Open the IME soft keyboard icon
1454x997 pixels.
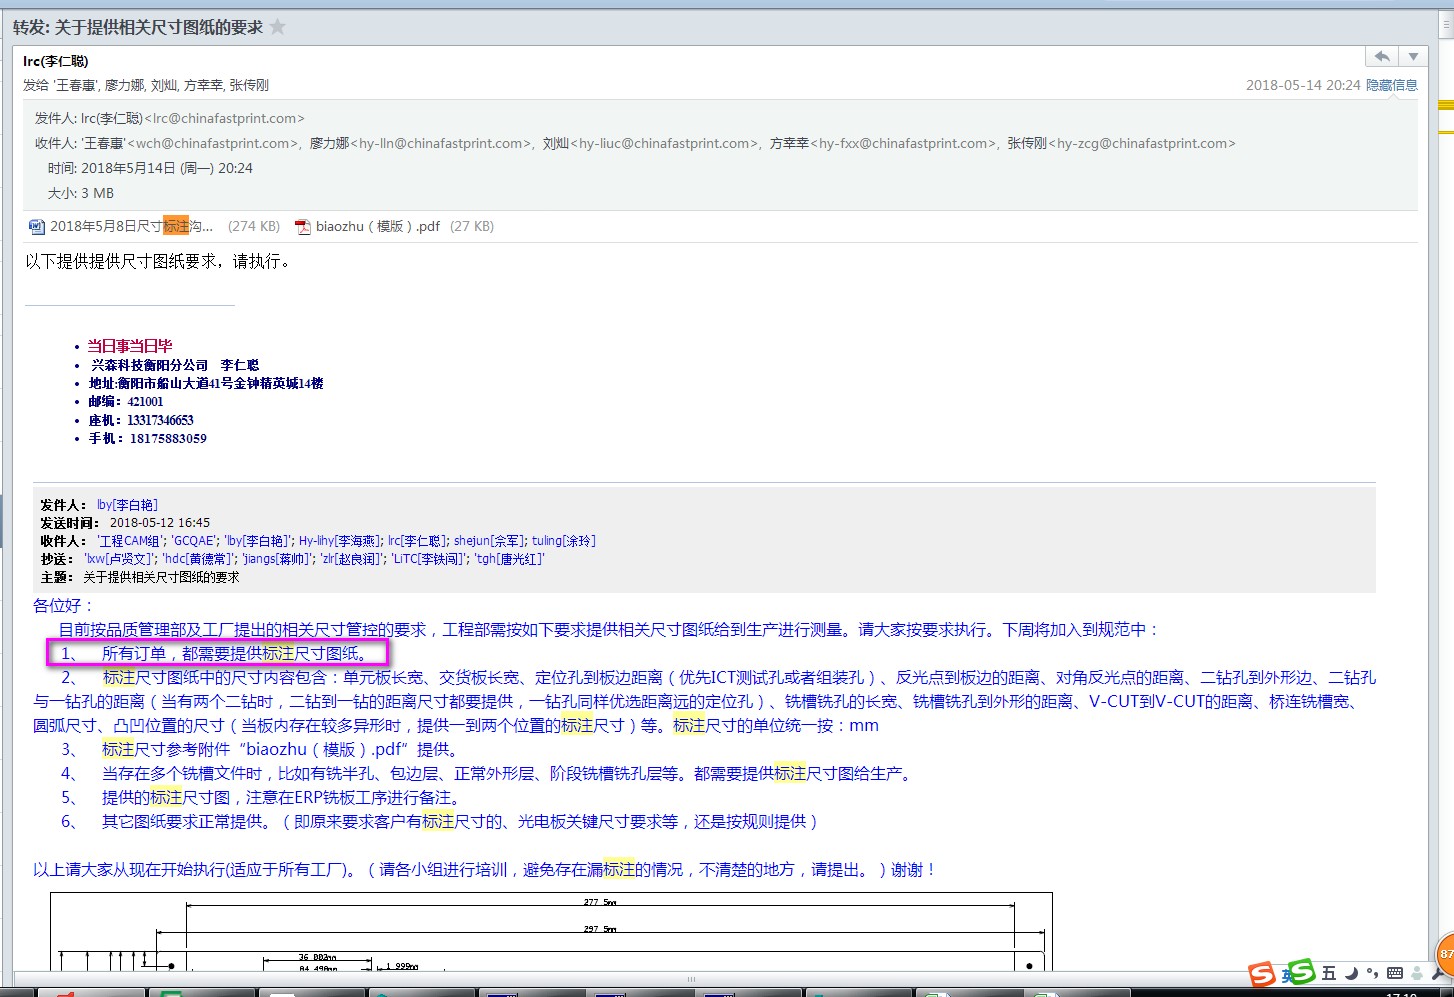pyautogui.click(x=1394, y=973)
